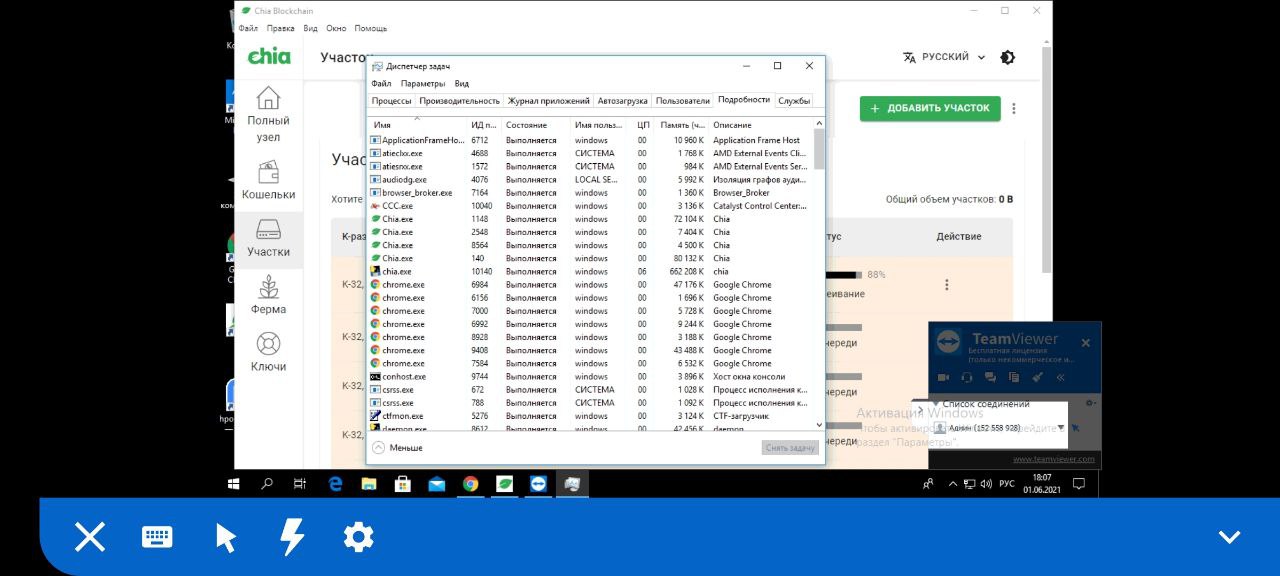Open Ключи in Chia sidebar
The width and height of the screenshot is (1280, 576).
(x=268, y=353)
